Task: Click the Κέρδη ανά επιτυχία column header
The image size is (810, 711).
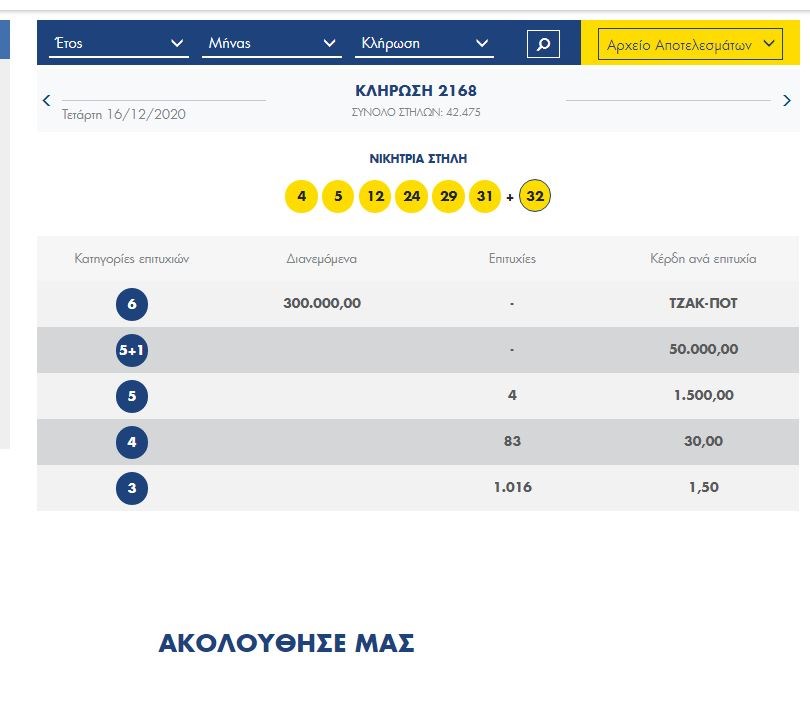Action: click(x=703, y=258)
